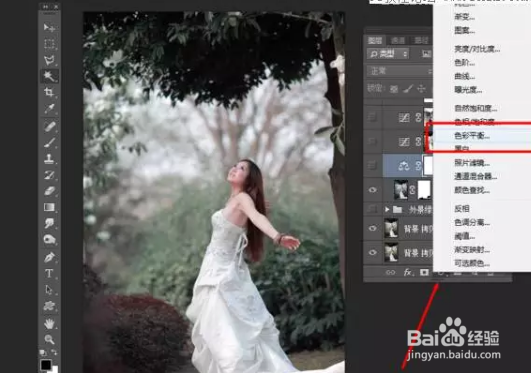Select the Zoom tool

click(49, 339)
